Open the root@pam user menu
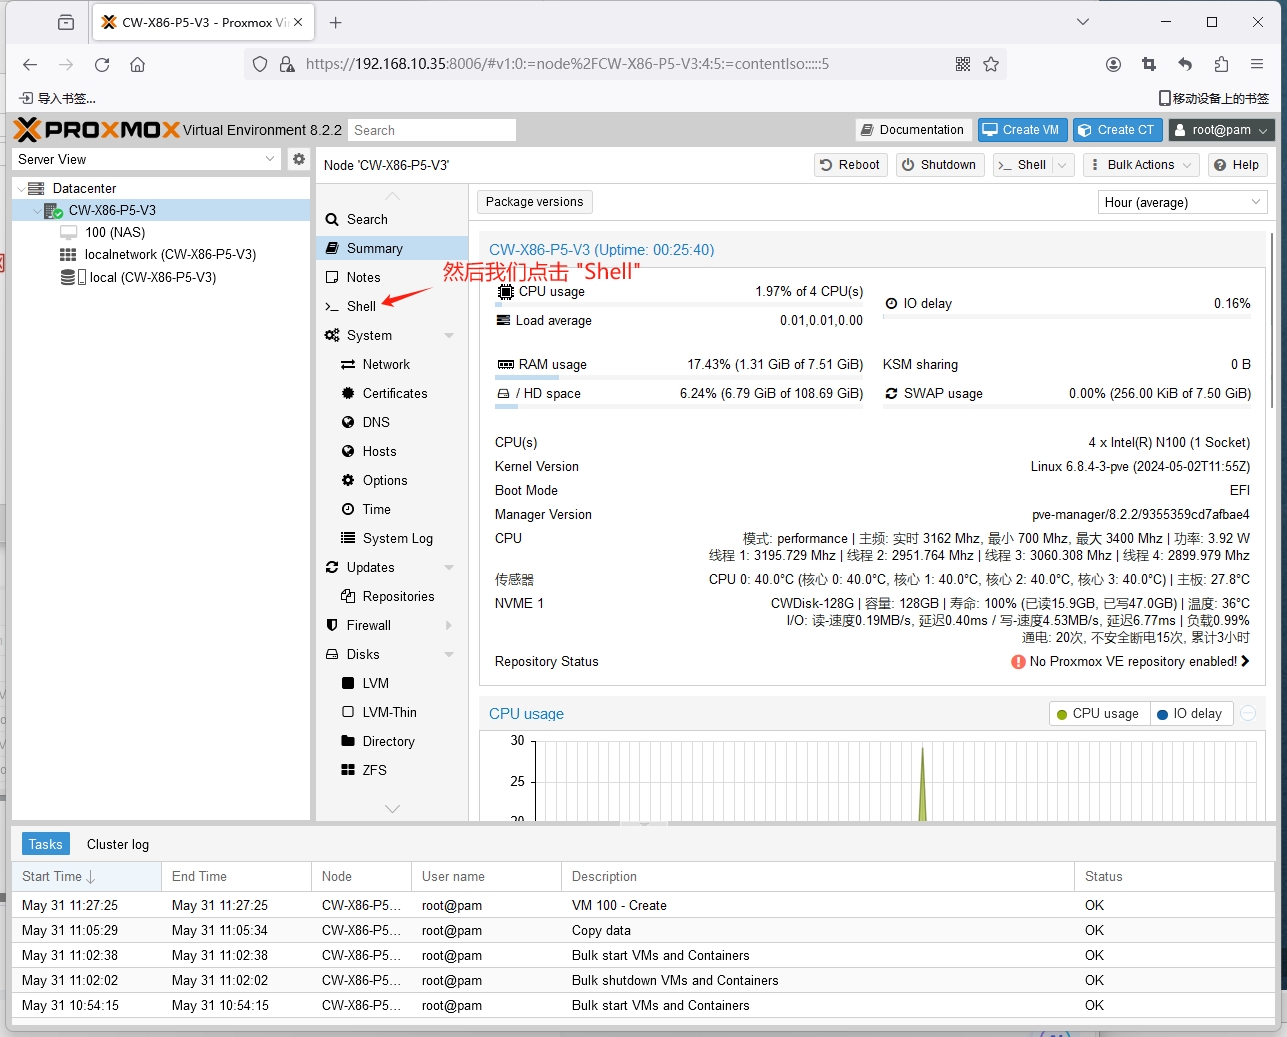The image size is (1287, 1037). click(1221, 130)
